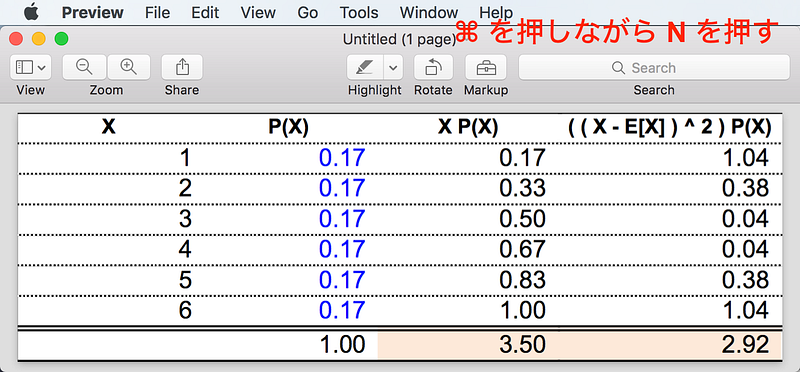800x372 pixels.
Task: Click the variance total 2.92
Action: pyautogui.click(x=746, y=345)
